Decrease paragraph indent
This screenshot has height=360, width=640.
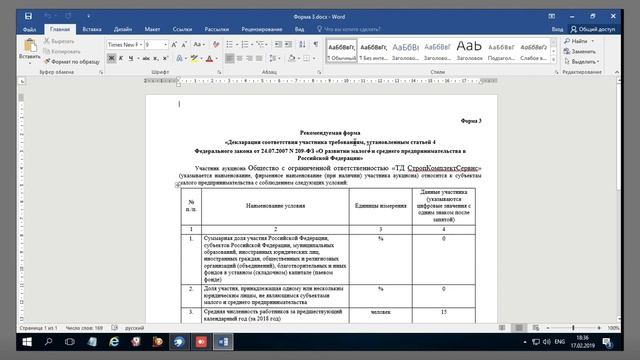click(278, 44)
